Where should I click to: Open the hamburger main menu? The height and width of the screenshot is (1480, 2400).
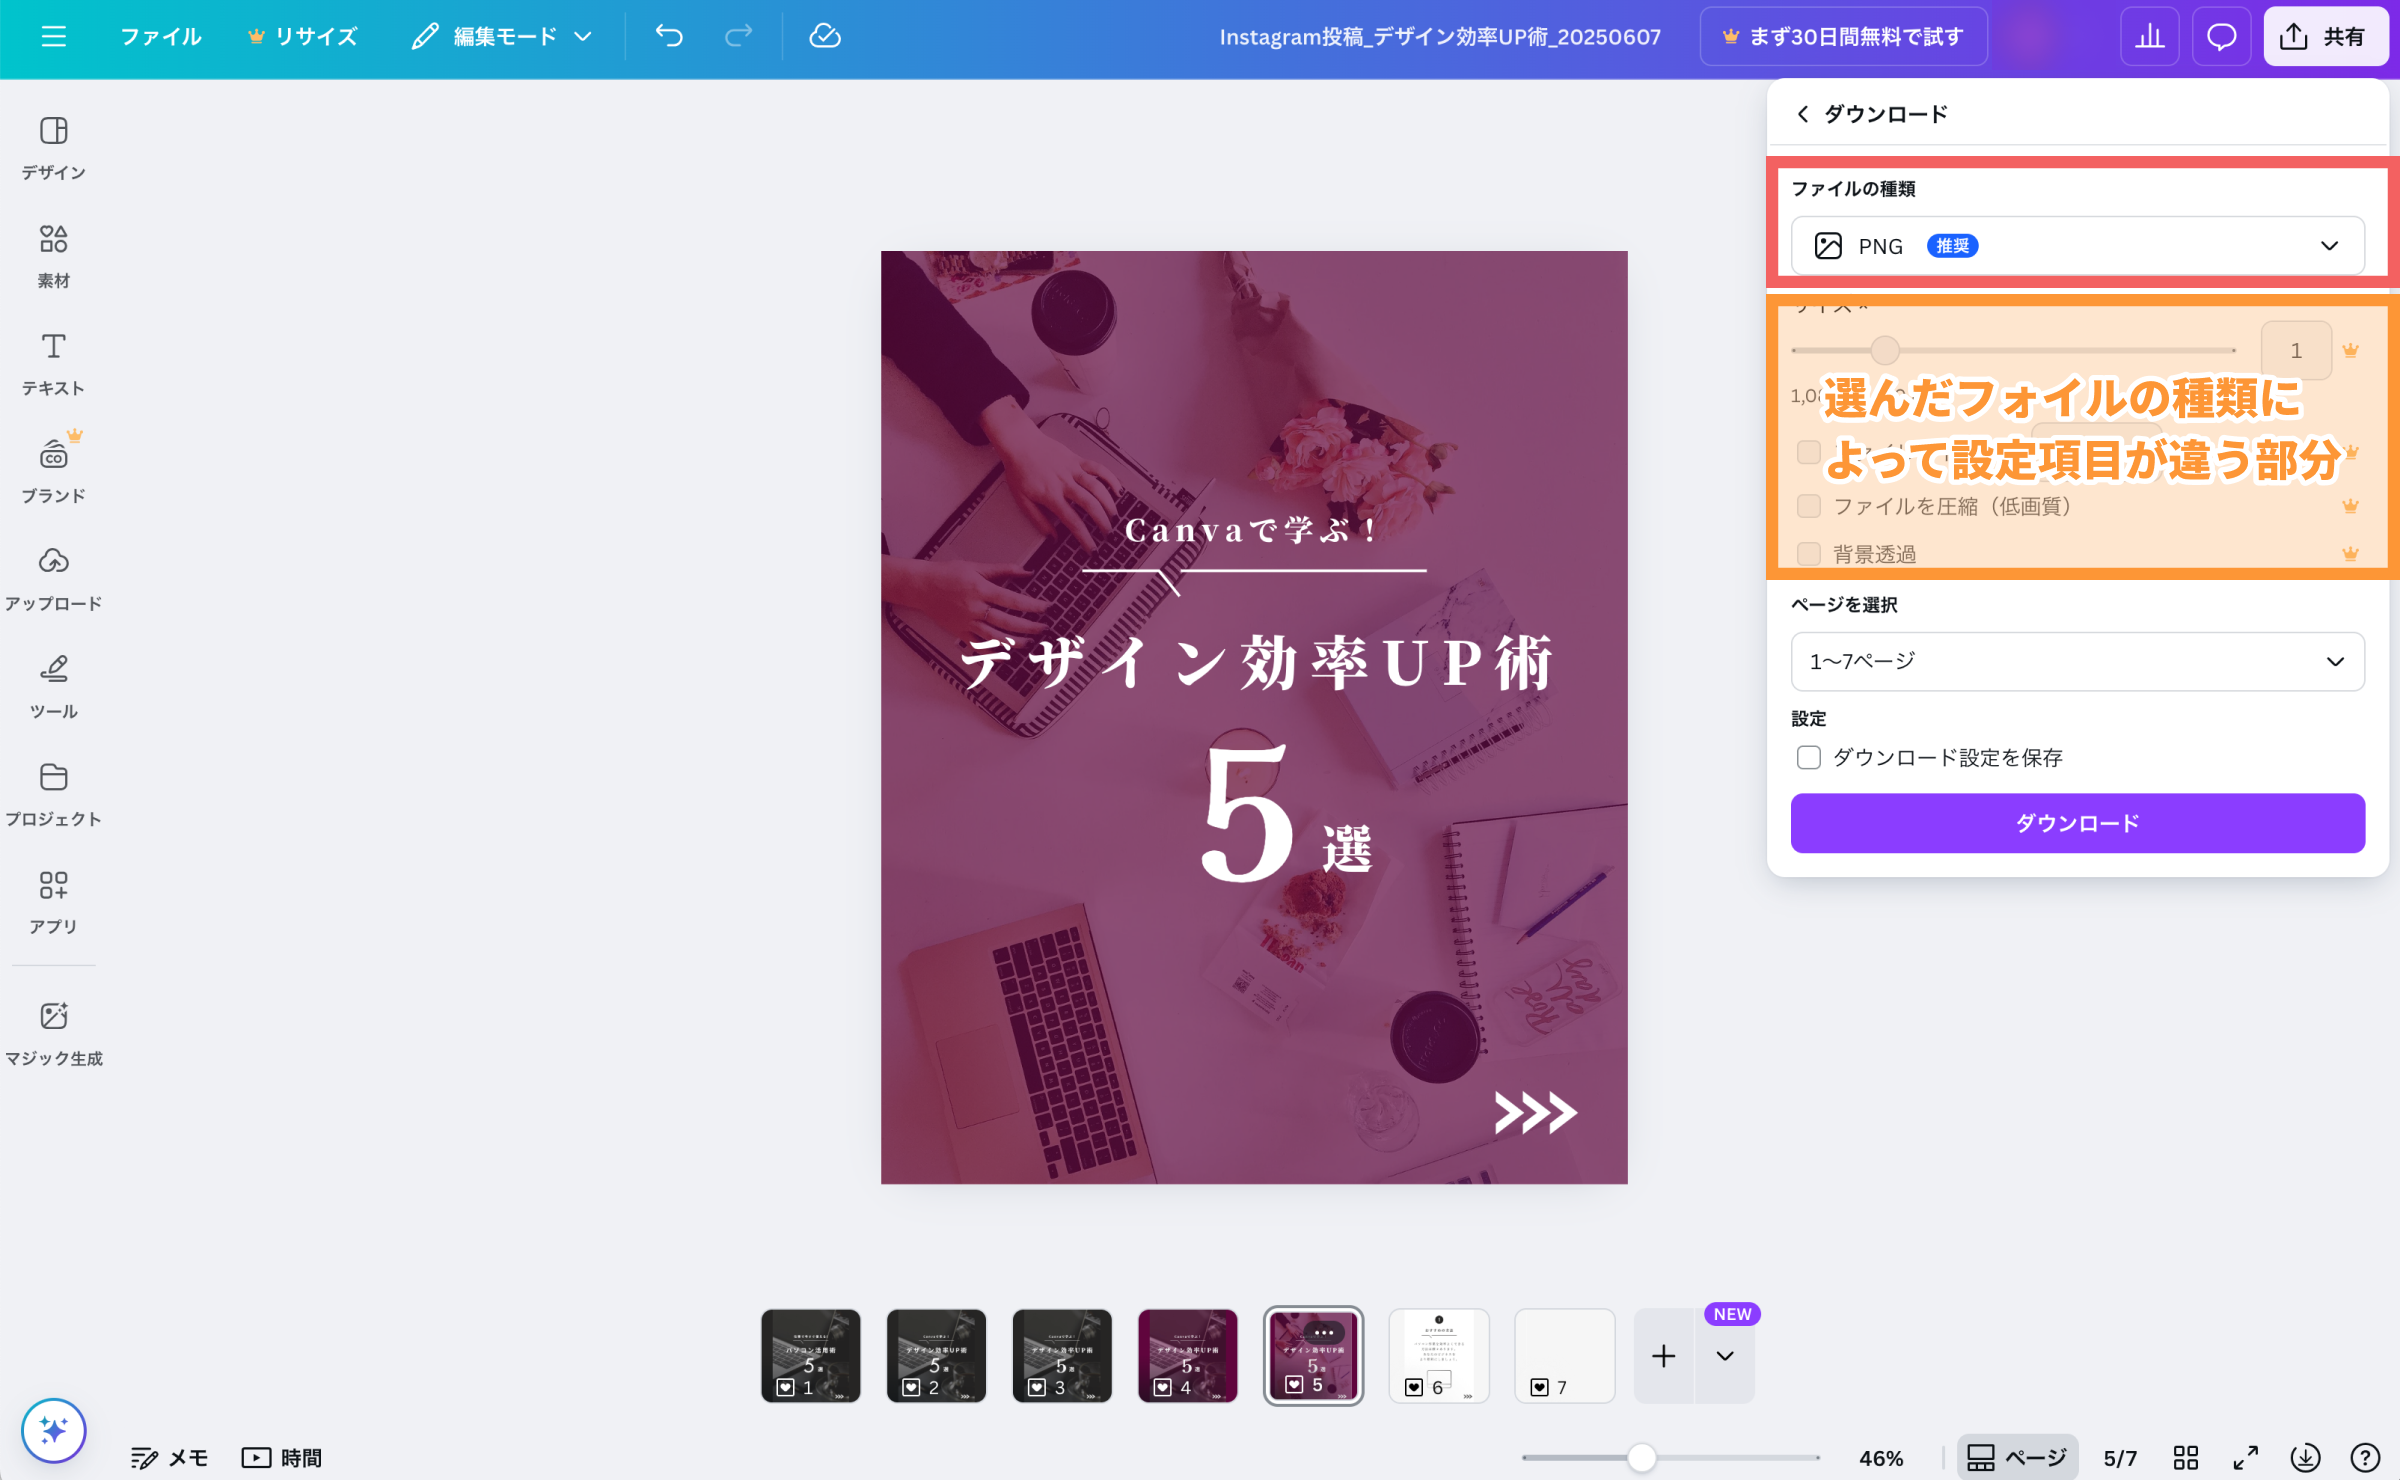pos(54,37)
